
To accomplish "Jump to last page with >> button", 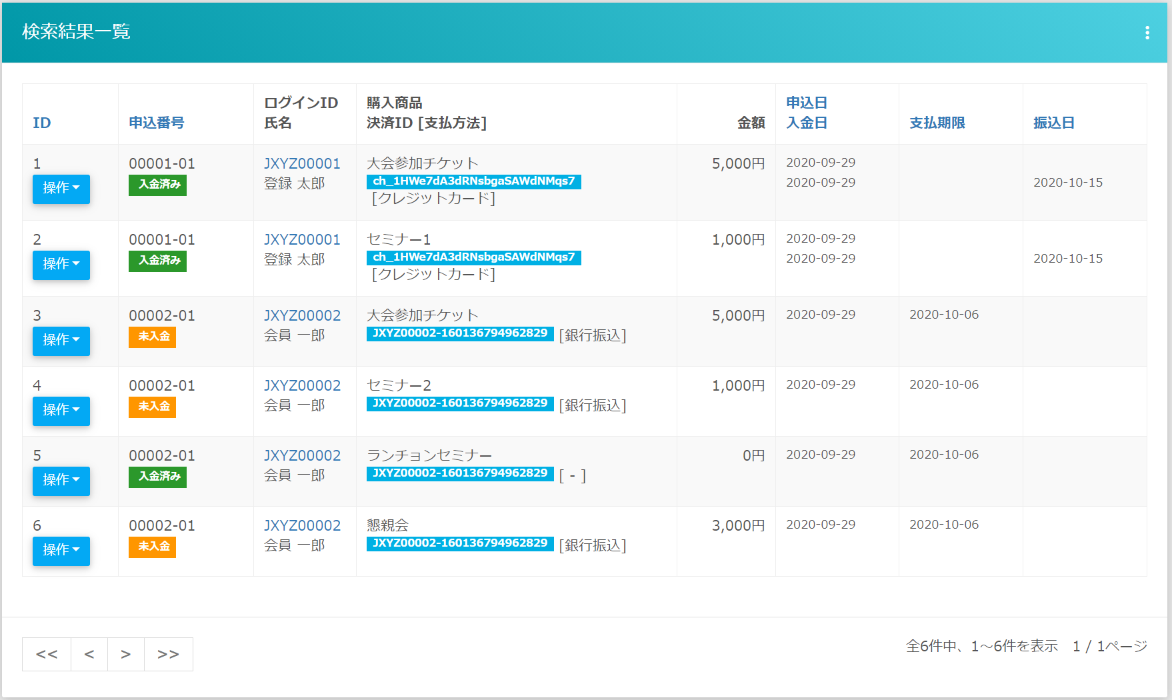I will coord(168,654).
